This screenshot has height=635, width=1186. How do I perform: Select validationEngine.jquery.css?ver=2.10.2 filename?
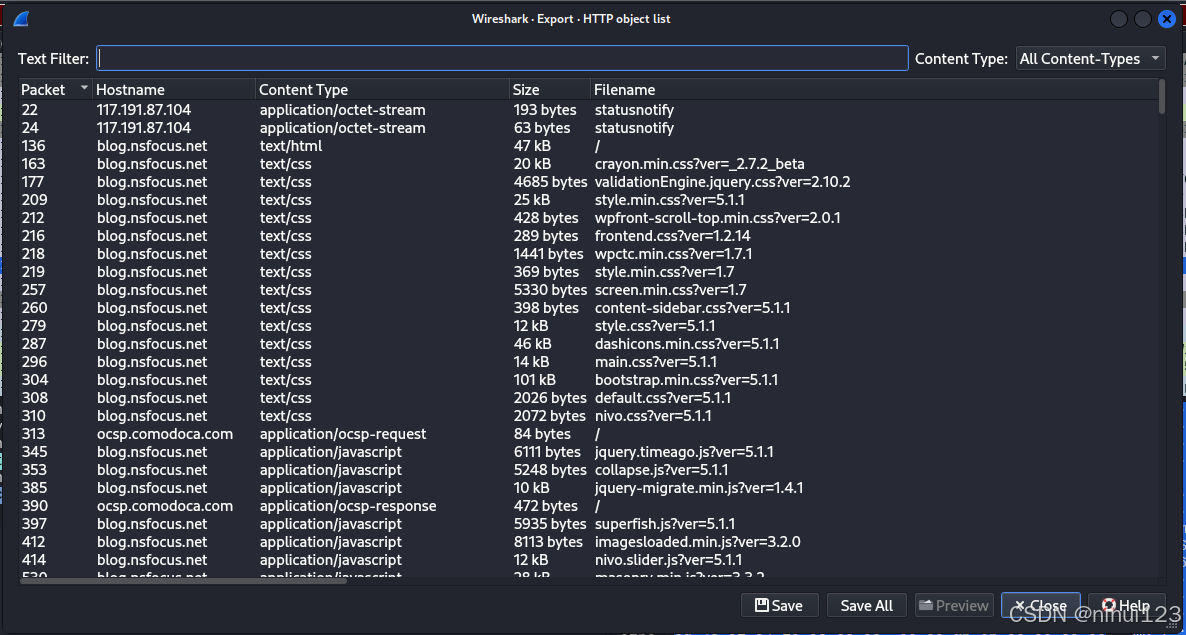click(x=722, y=182)
